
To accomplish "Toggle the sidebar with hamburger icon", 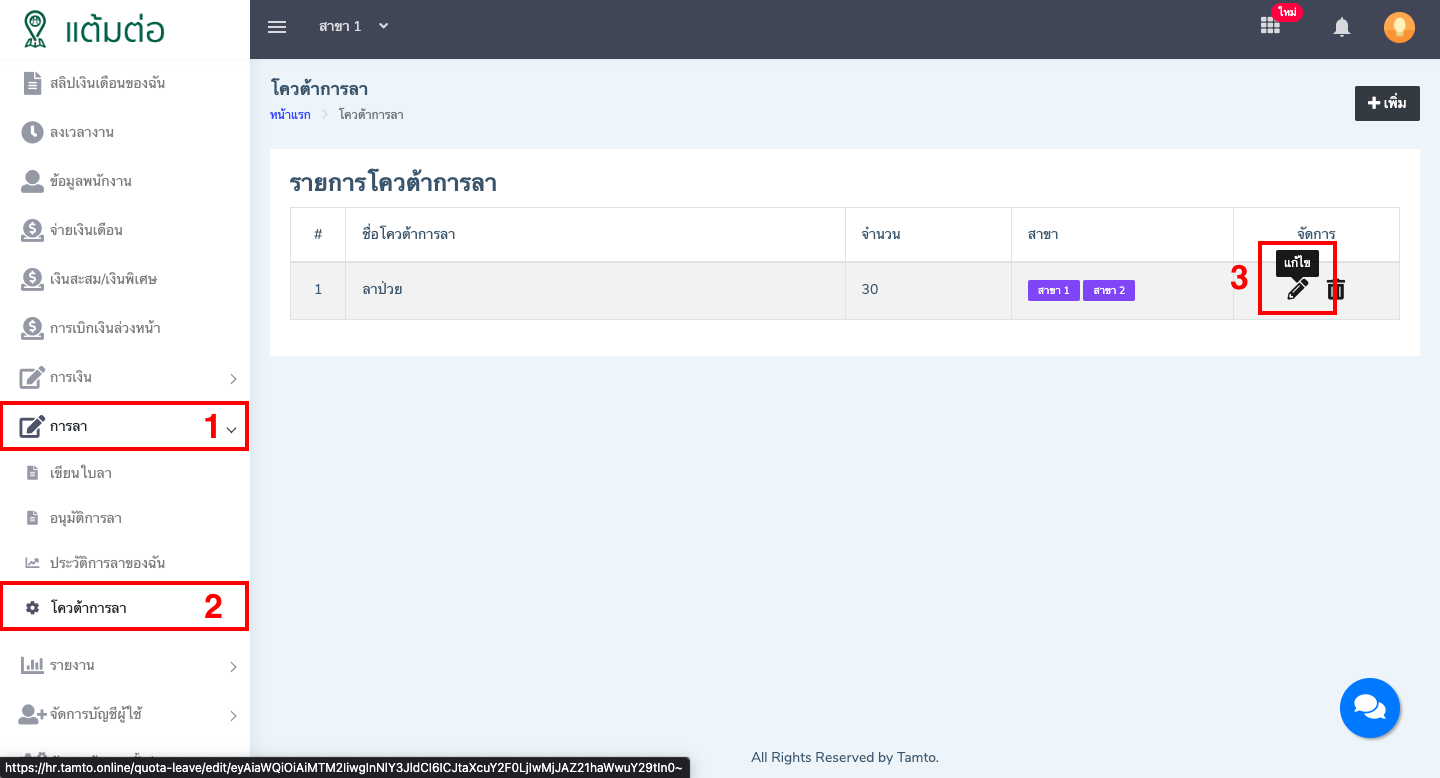I will [277, 27].
